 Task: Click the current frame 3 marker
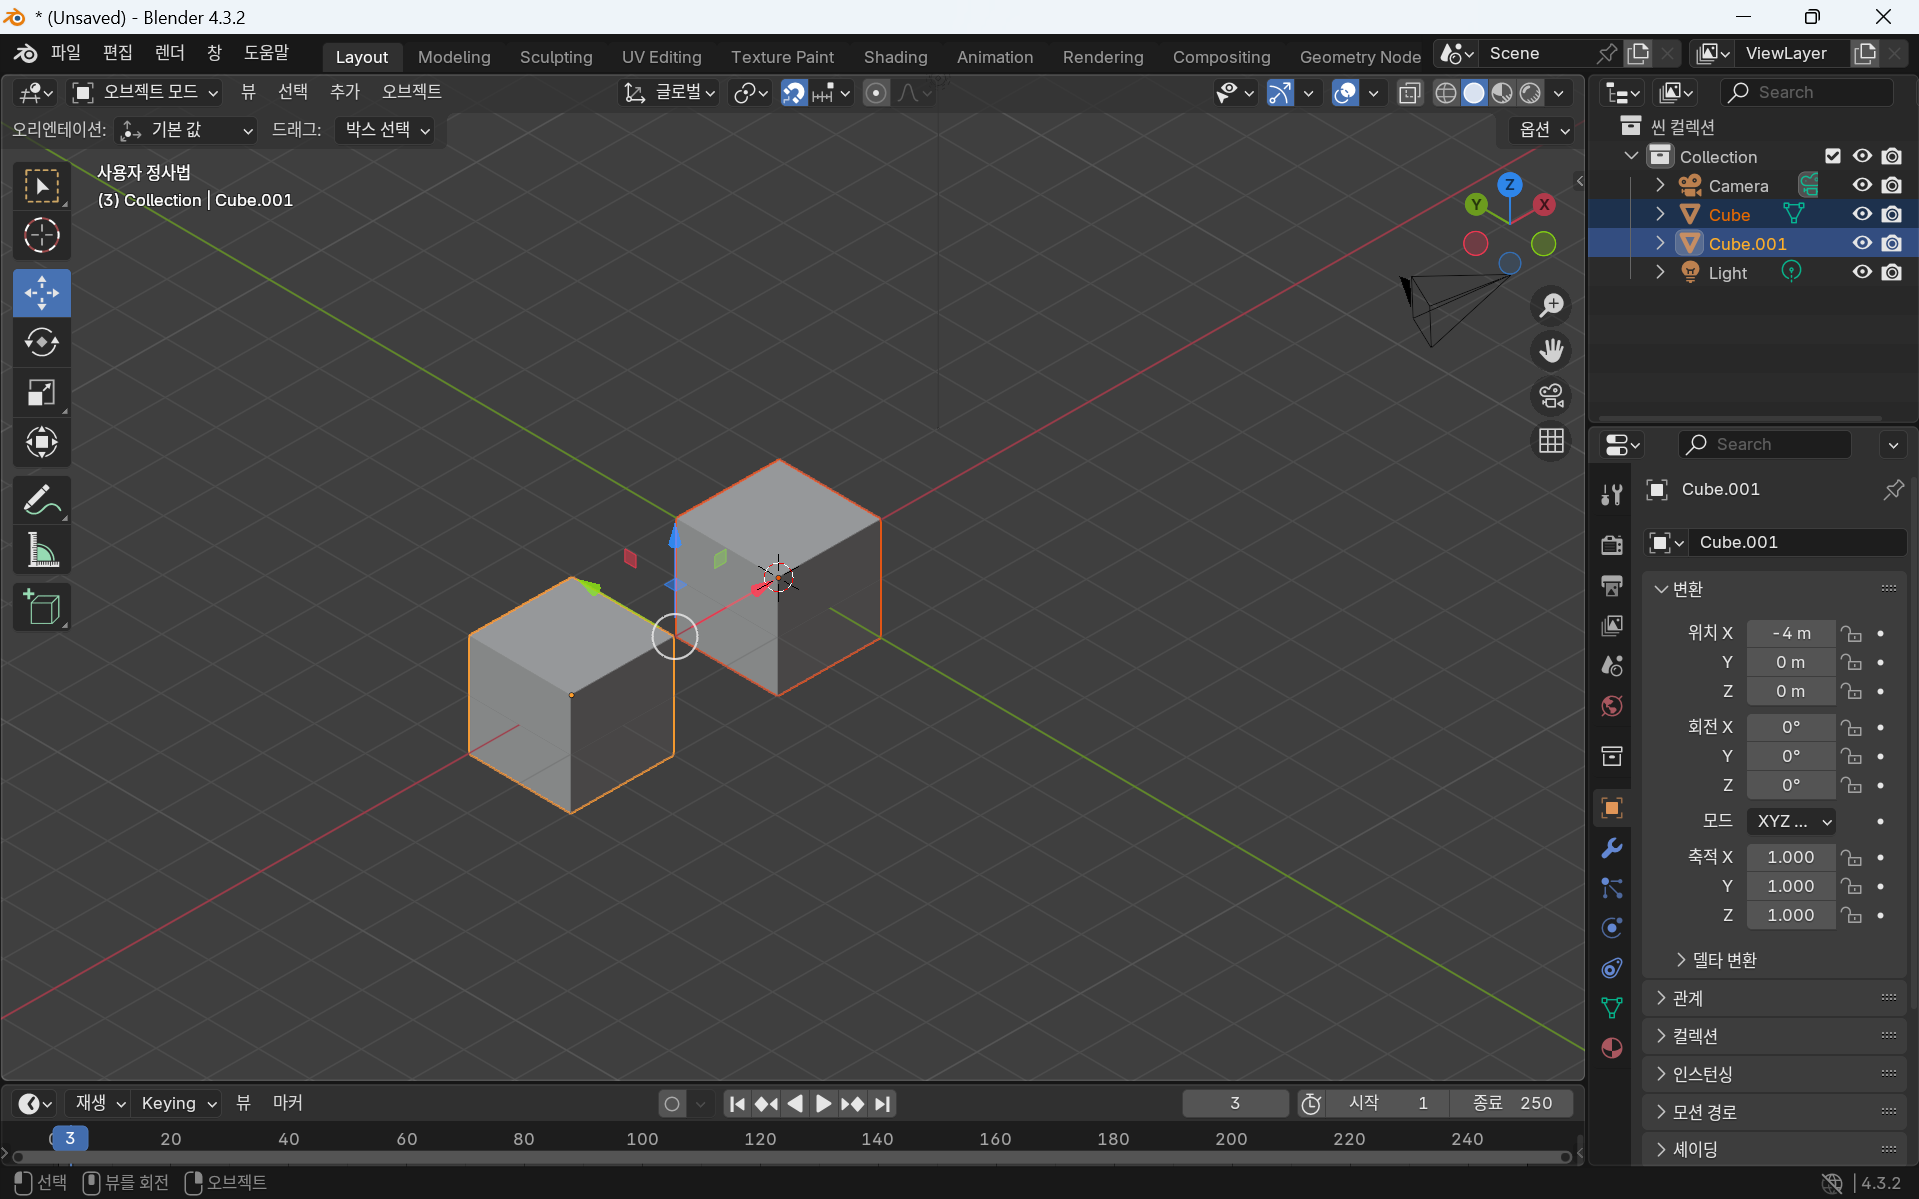click(69, 1138)
